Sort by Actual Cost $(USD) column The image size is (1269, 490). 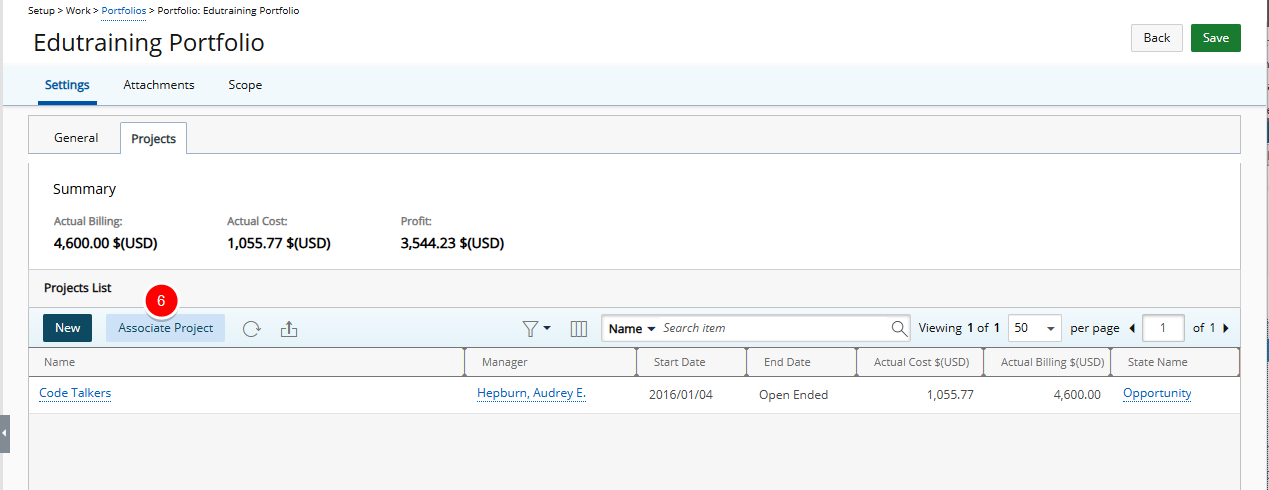point(920,362)
